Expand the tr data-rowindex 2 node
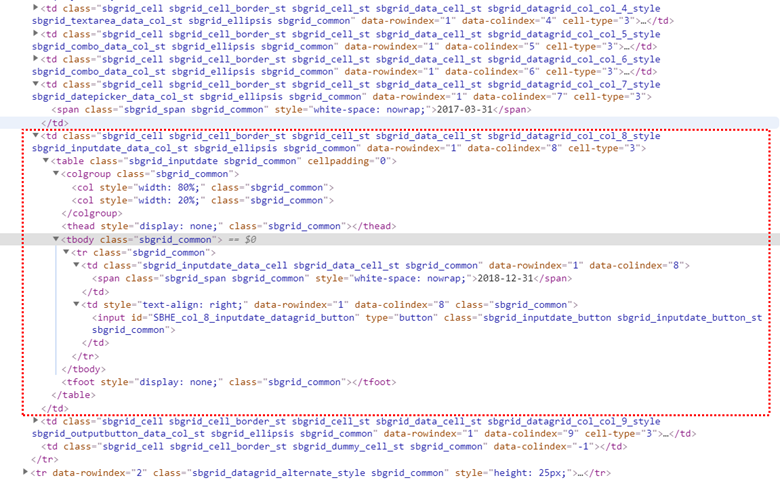 click(25, 472)
